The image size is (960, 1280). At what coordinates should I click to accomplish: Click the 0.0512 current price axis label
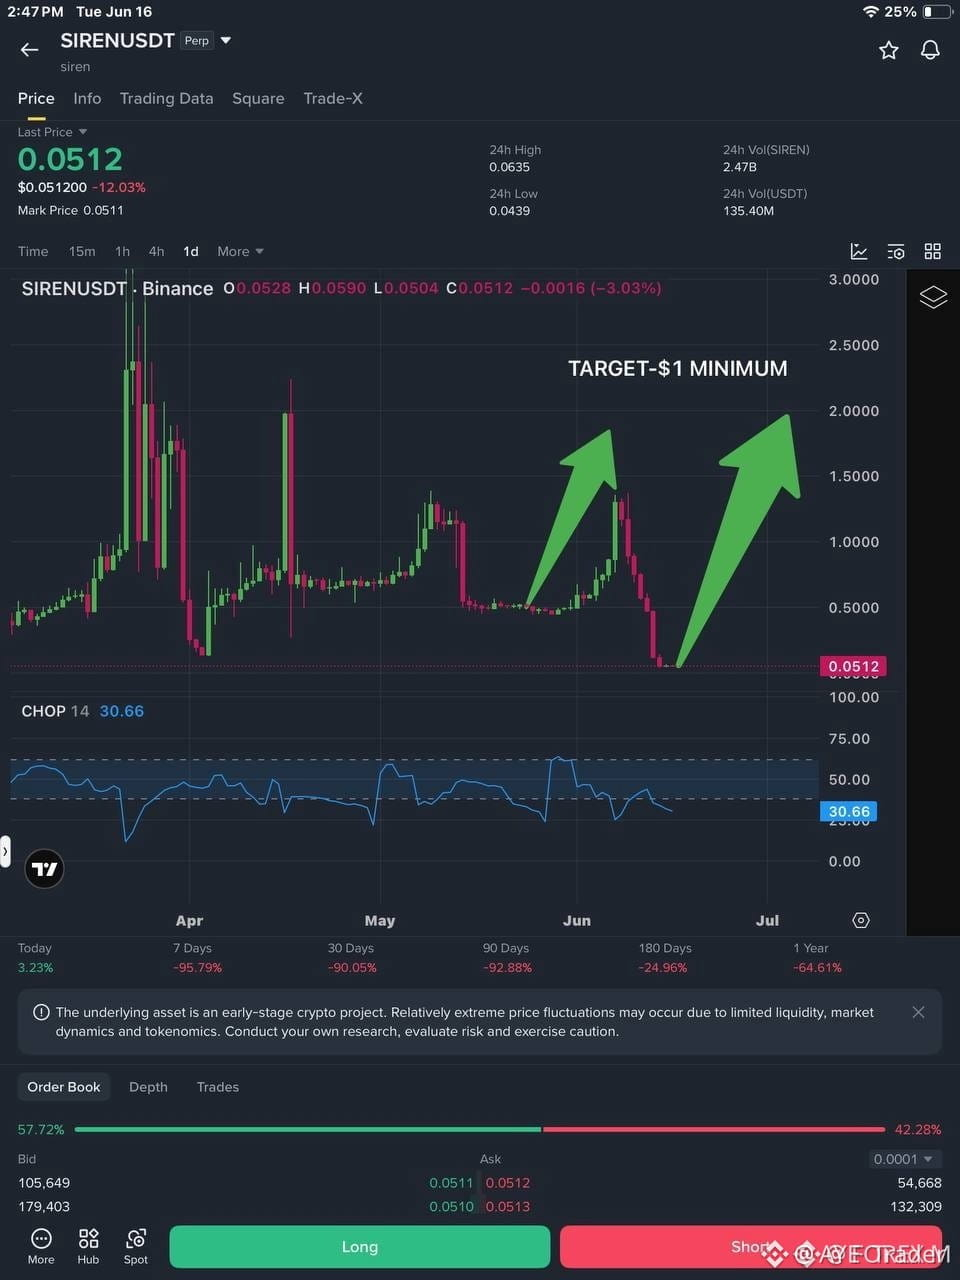tap(853, 666)
